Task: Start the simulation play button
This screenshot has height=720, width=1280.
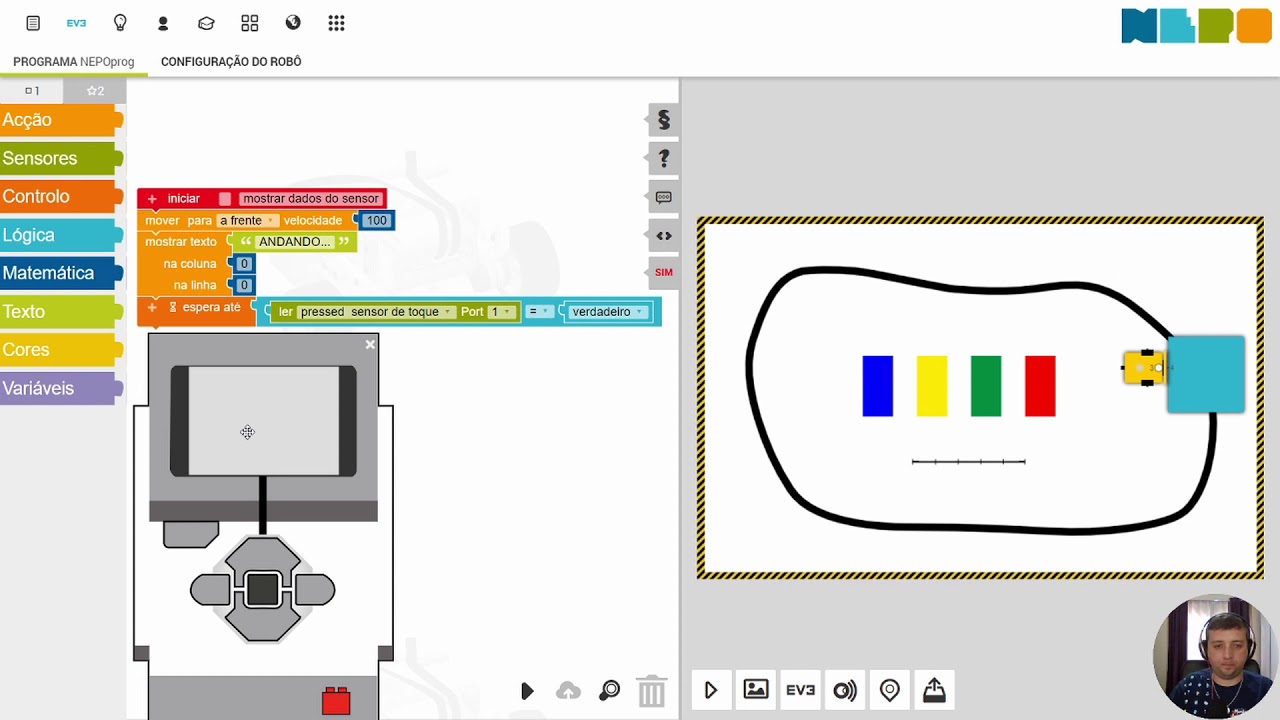Action: (x=711, y=690)
